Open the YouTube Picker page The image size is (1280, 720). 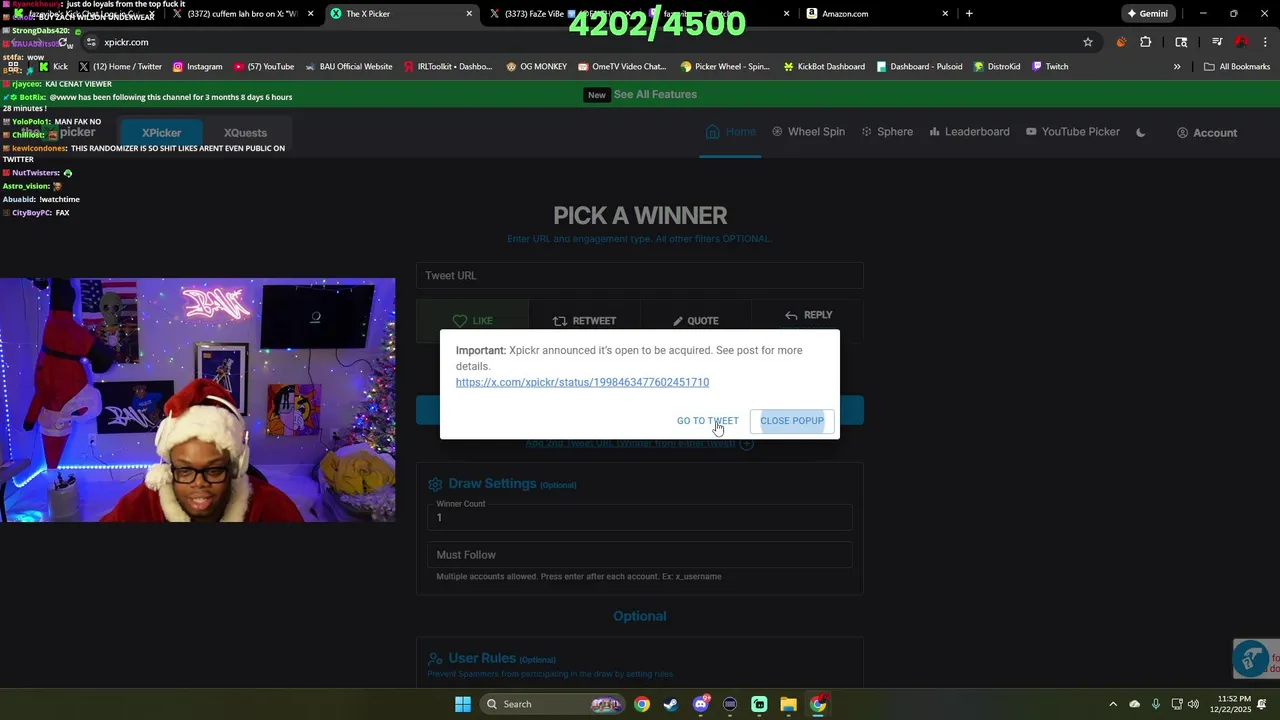click(1072, 132)
